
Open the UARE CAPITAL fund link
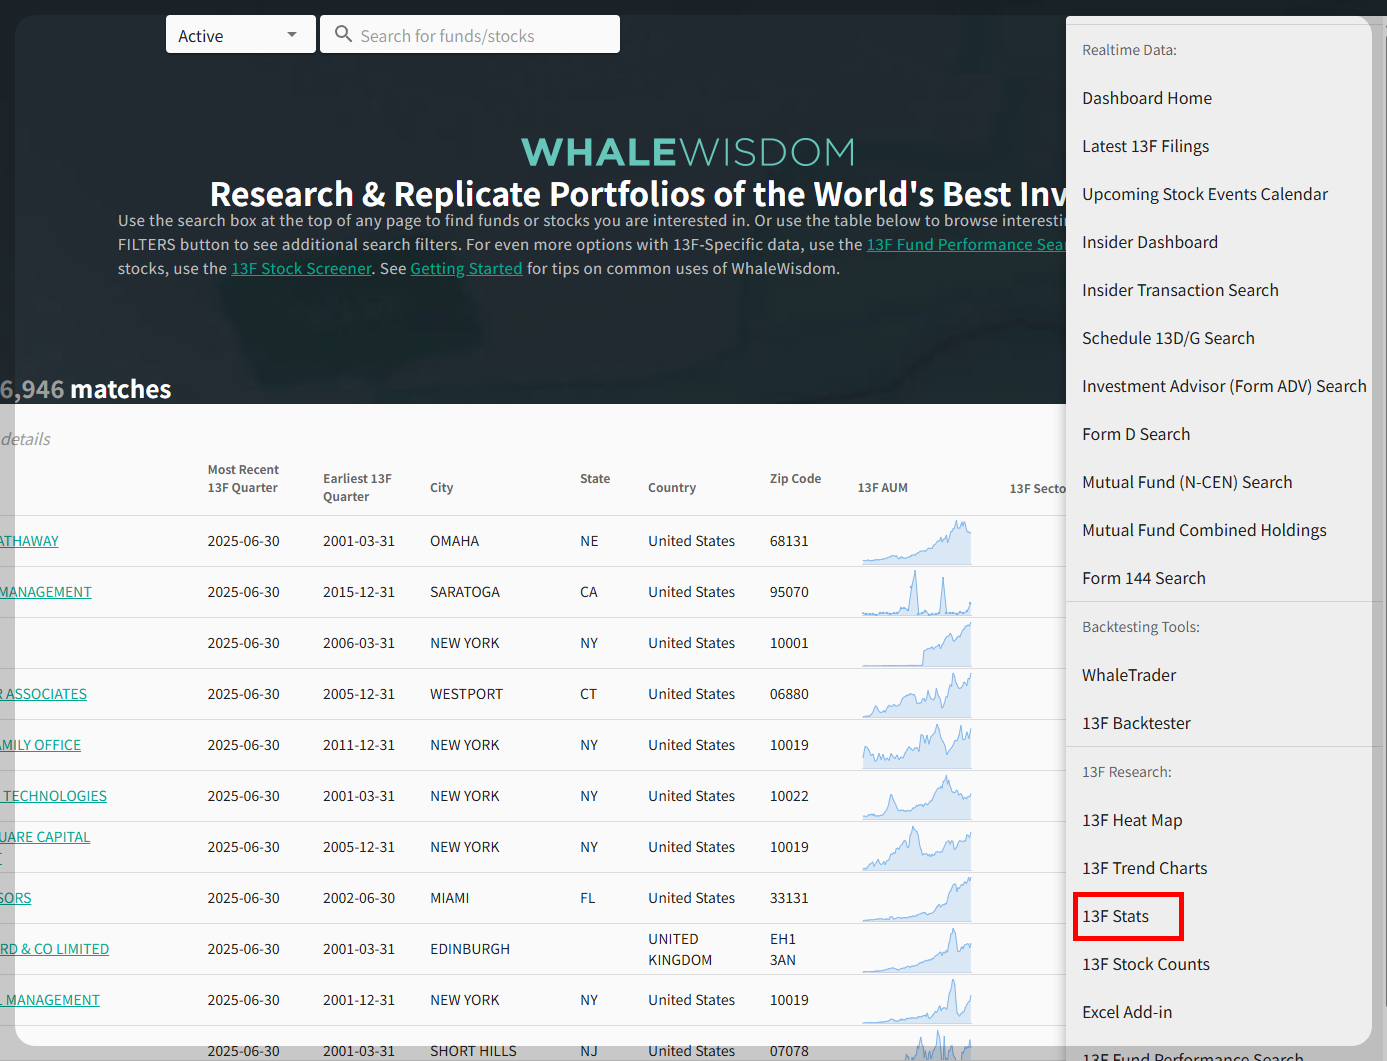pos(45,837)
